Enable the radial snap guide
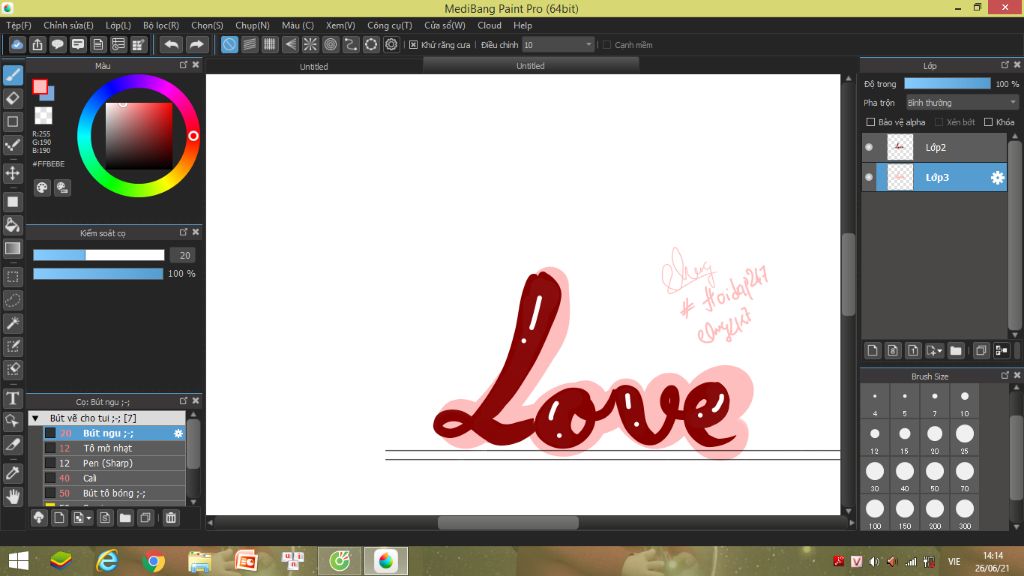1024x576 pixels. (310, 44)
